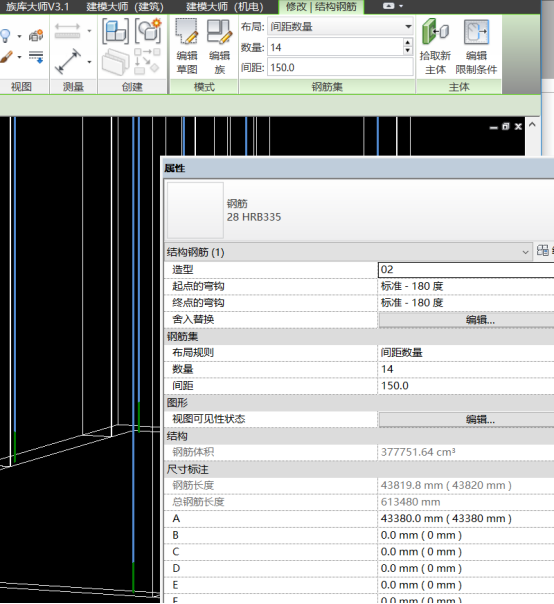The image size is (554, 604).
Task: Click 布局规则 value 间距数量
Action: click(466, 352)
